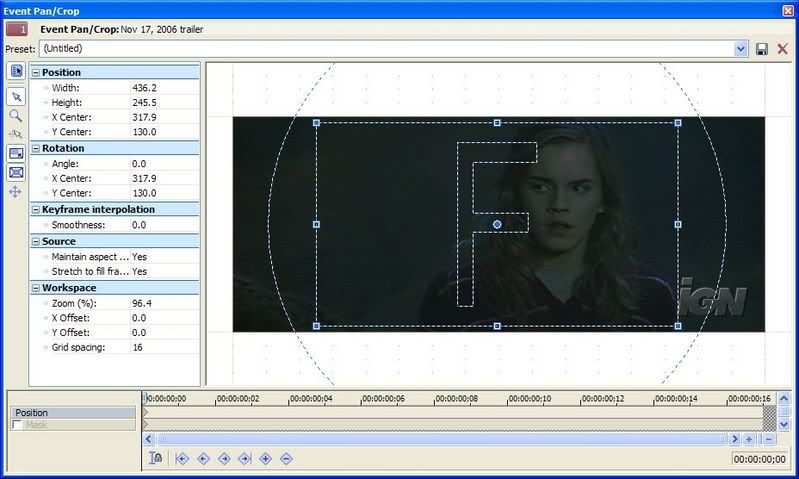Toggle the Show Properties panel icon
This screenshot has height=479, width=799.
pyautogui.click(x=16, y=71)
